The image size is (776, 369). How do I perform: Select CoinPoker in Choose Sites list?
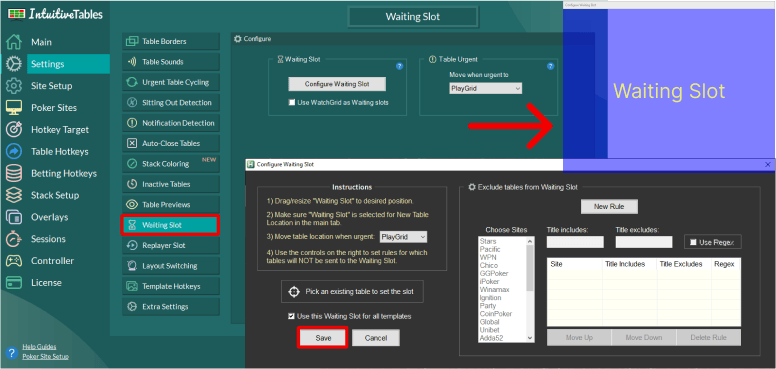coord(496,314)
